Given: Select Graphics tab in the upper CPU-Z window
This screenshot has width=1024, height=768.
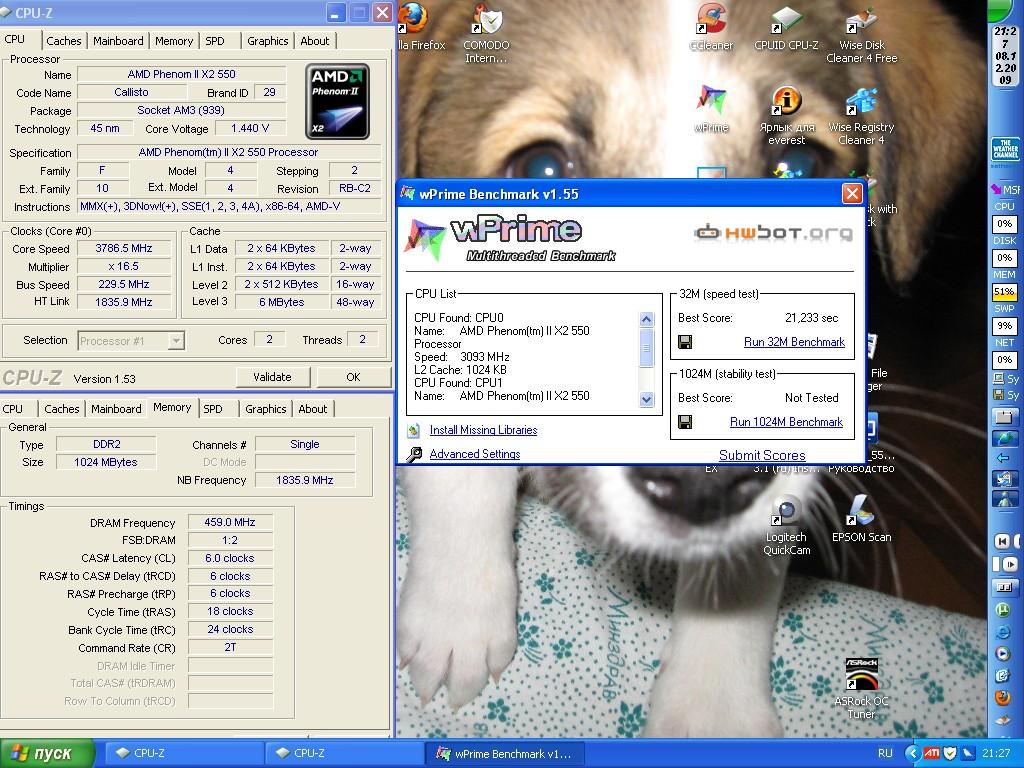Looking at the screenshot, I should [267, 40].
